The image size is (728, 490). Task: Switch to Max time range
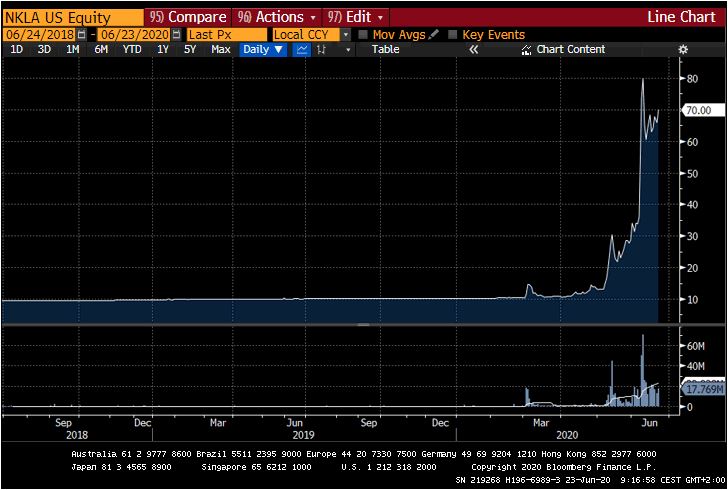pos(221,49)
